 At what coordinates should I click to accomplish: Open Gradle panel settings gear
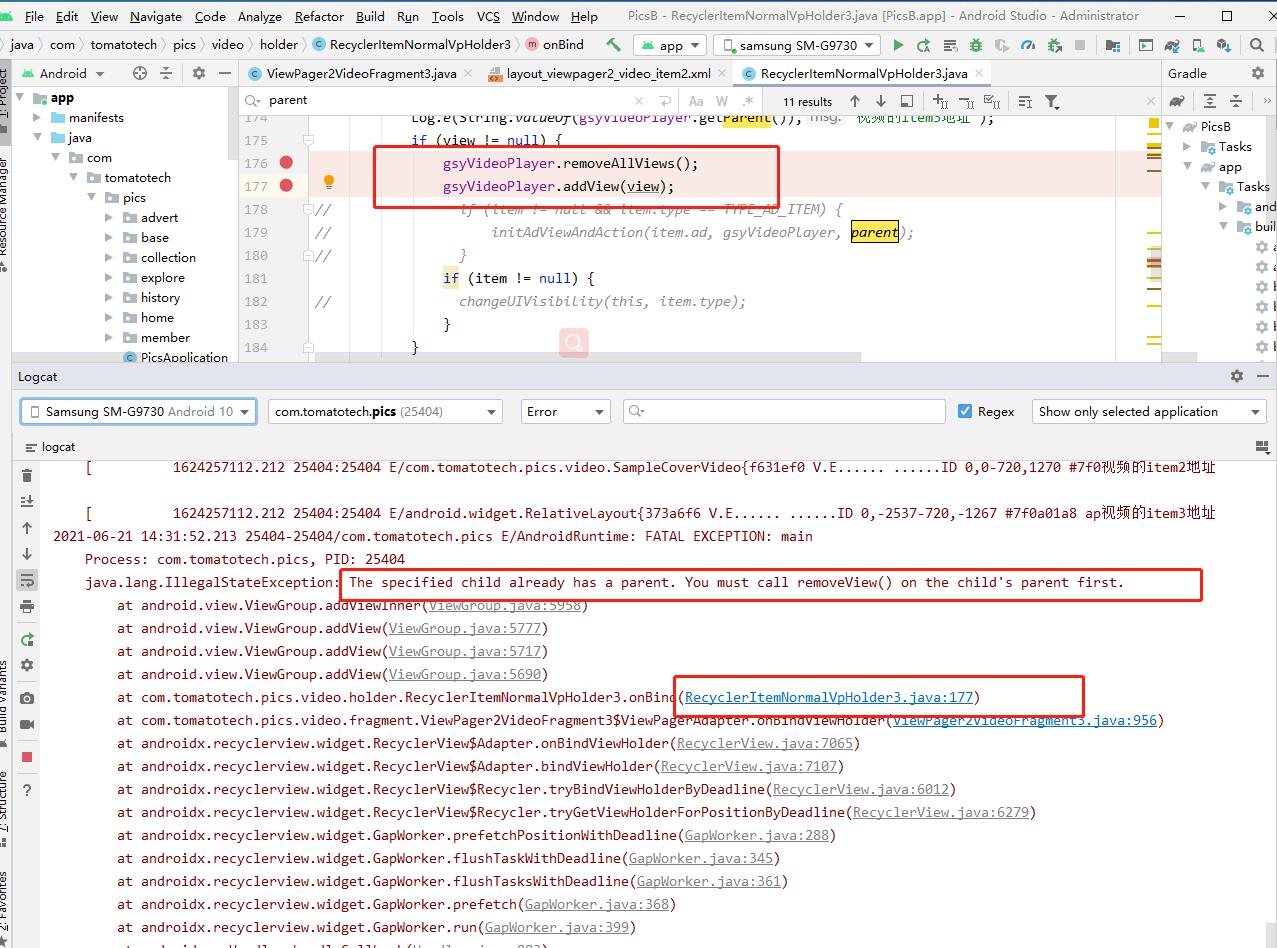(1258, 73)
